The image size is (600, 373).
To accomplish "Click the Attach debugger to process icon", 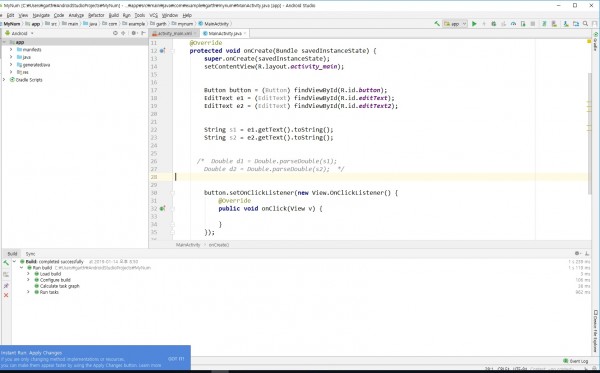I will click(x=523, y=24).
